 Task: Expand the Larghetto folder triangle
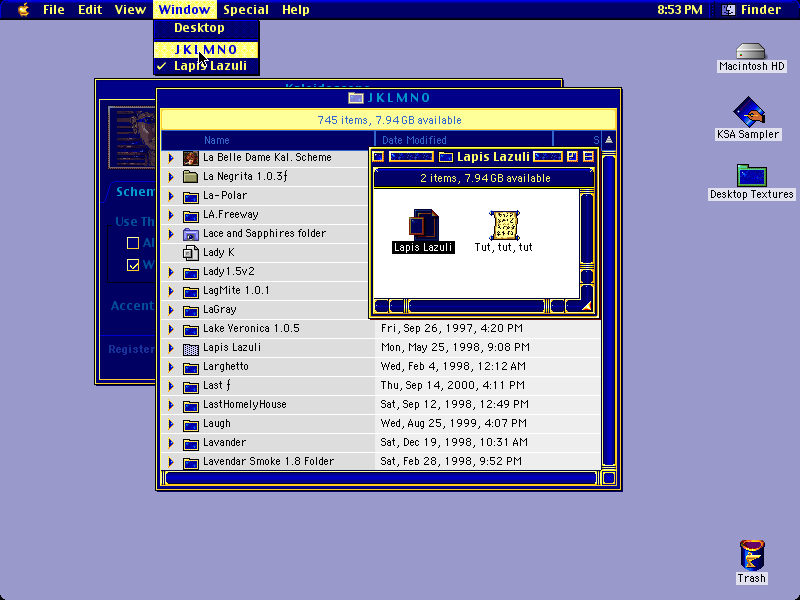[x=171, y=367]
